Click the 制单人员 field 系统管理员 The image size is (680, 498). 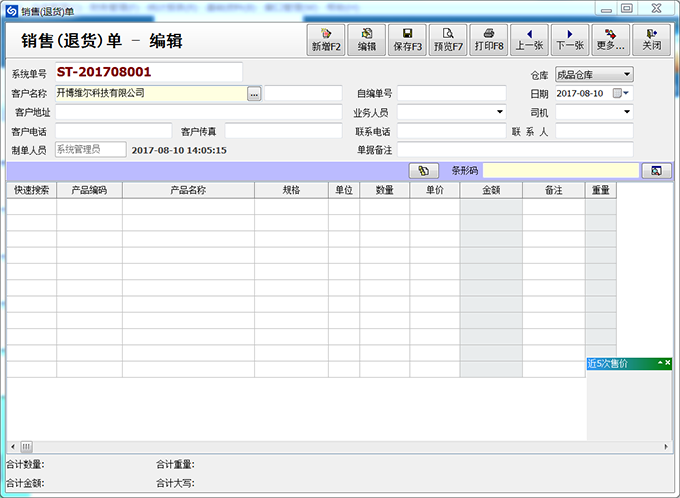point(91,150)
